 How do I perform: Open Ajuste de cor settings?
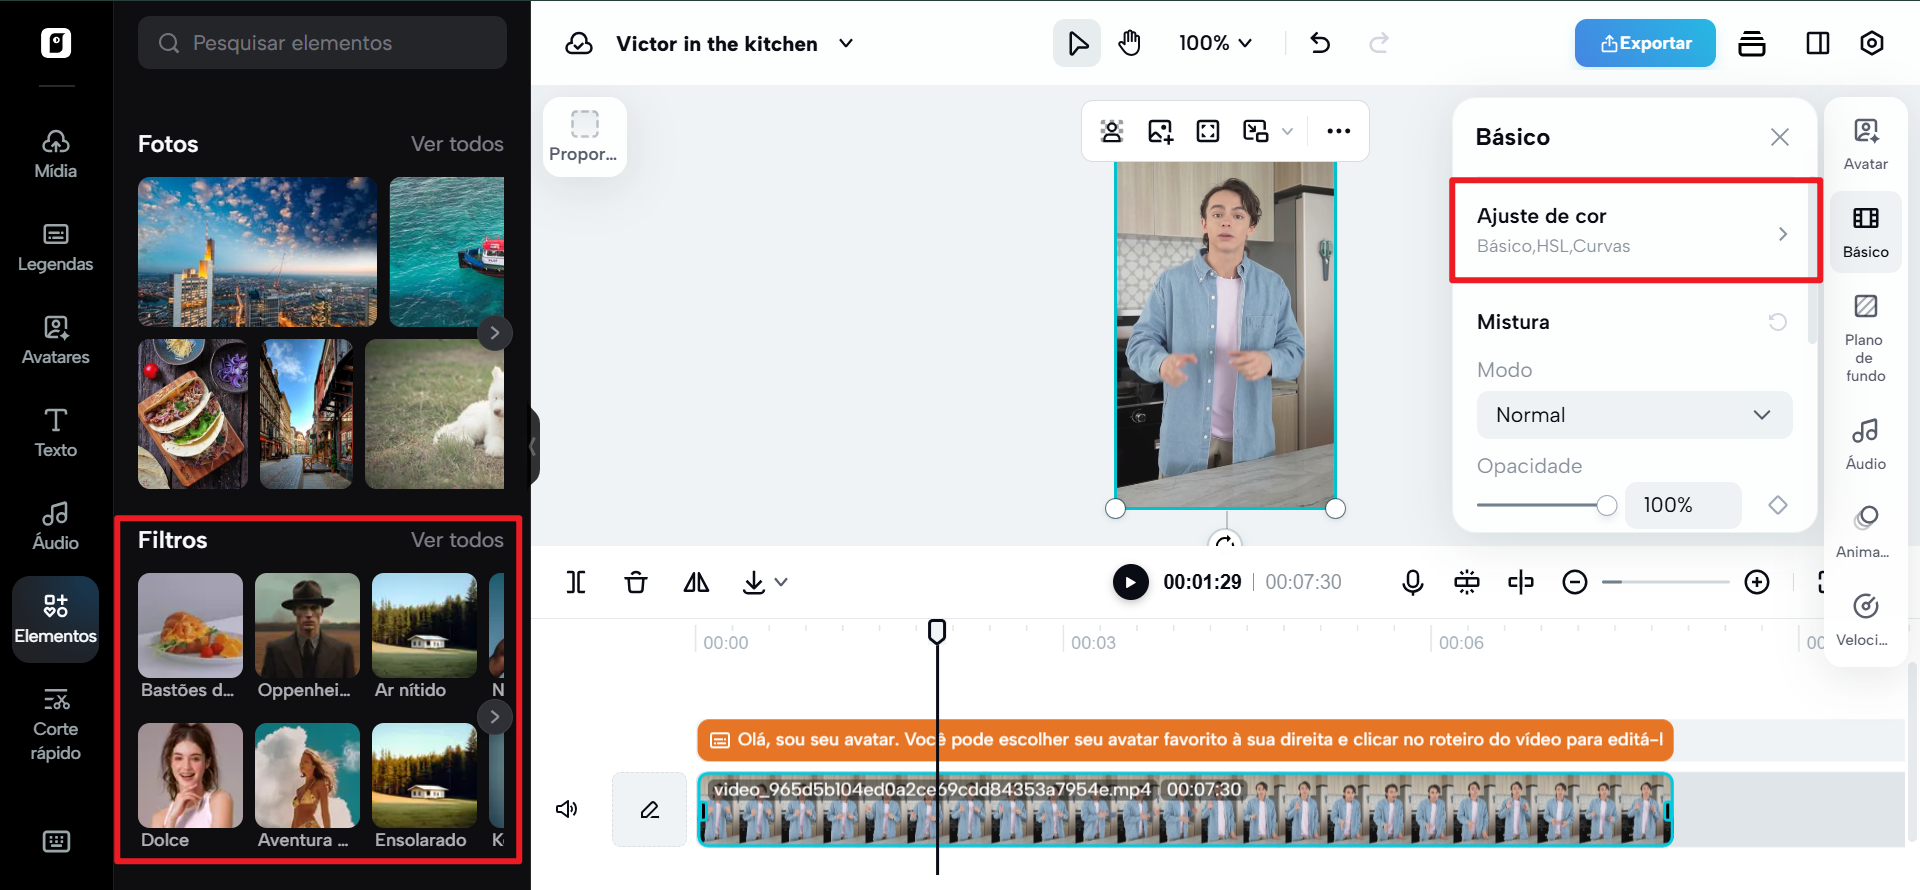pyautogui.click(x=1634, y=231)
